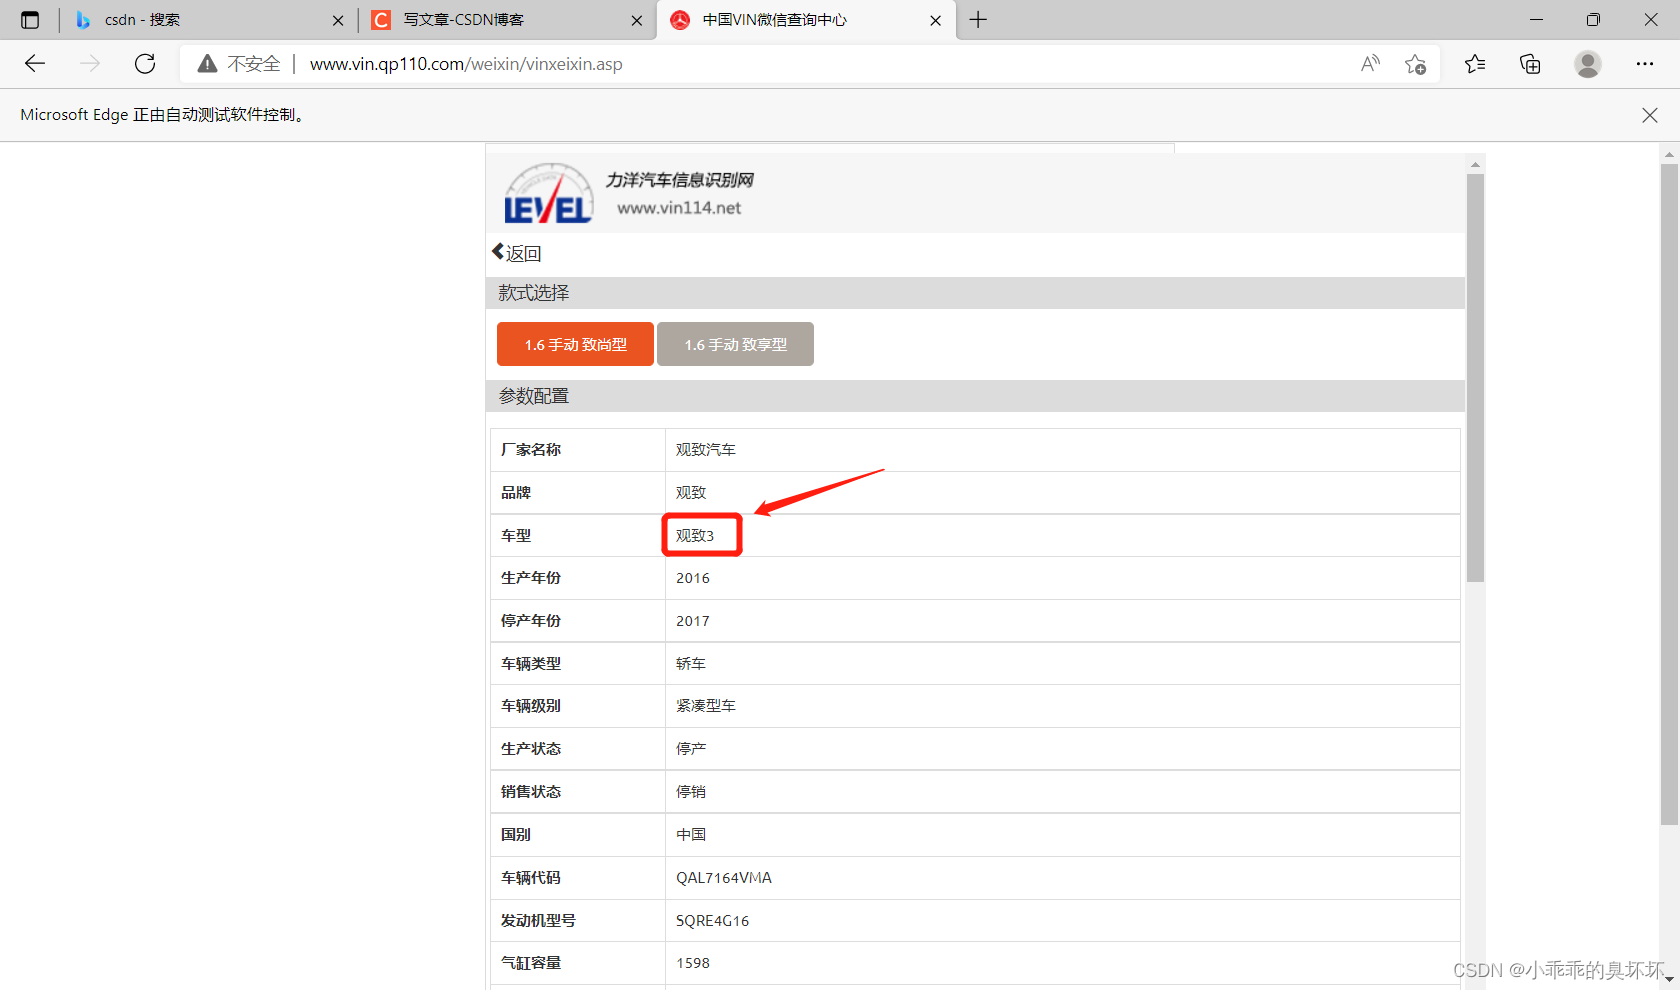This screenshot has height=990, width=1680.
Task: Click the inner frame scroll up arrow
Action: point(1475,164)
